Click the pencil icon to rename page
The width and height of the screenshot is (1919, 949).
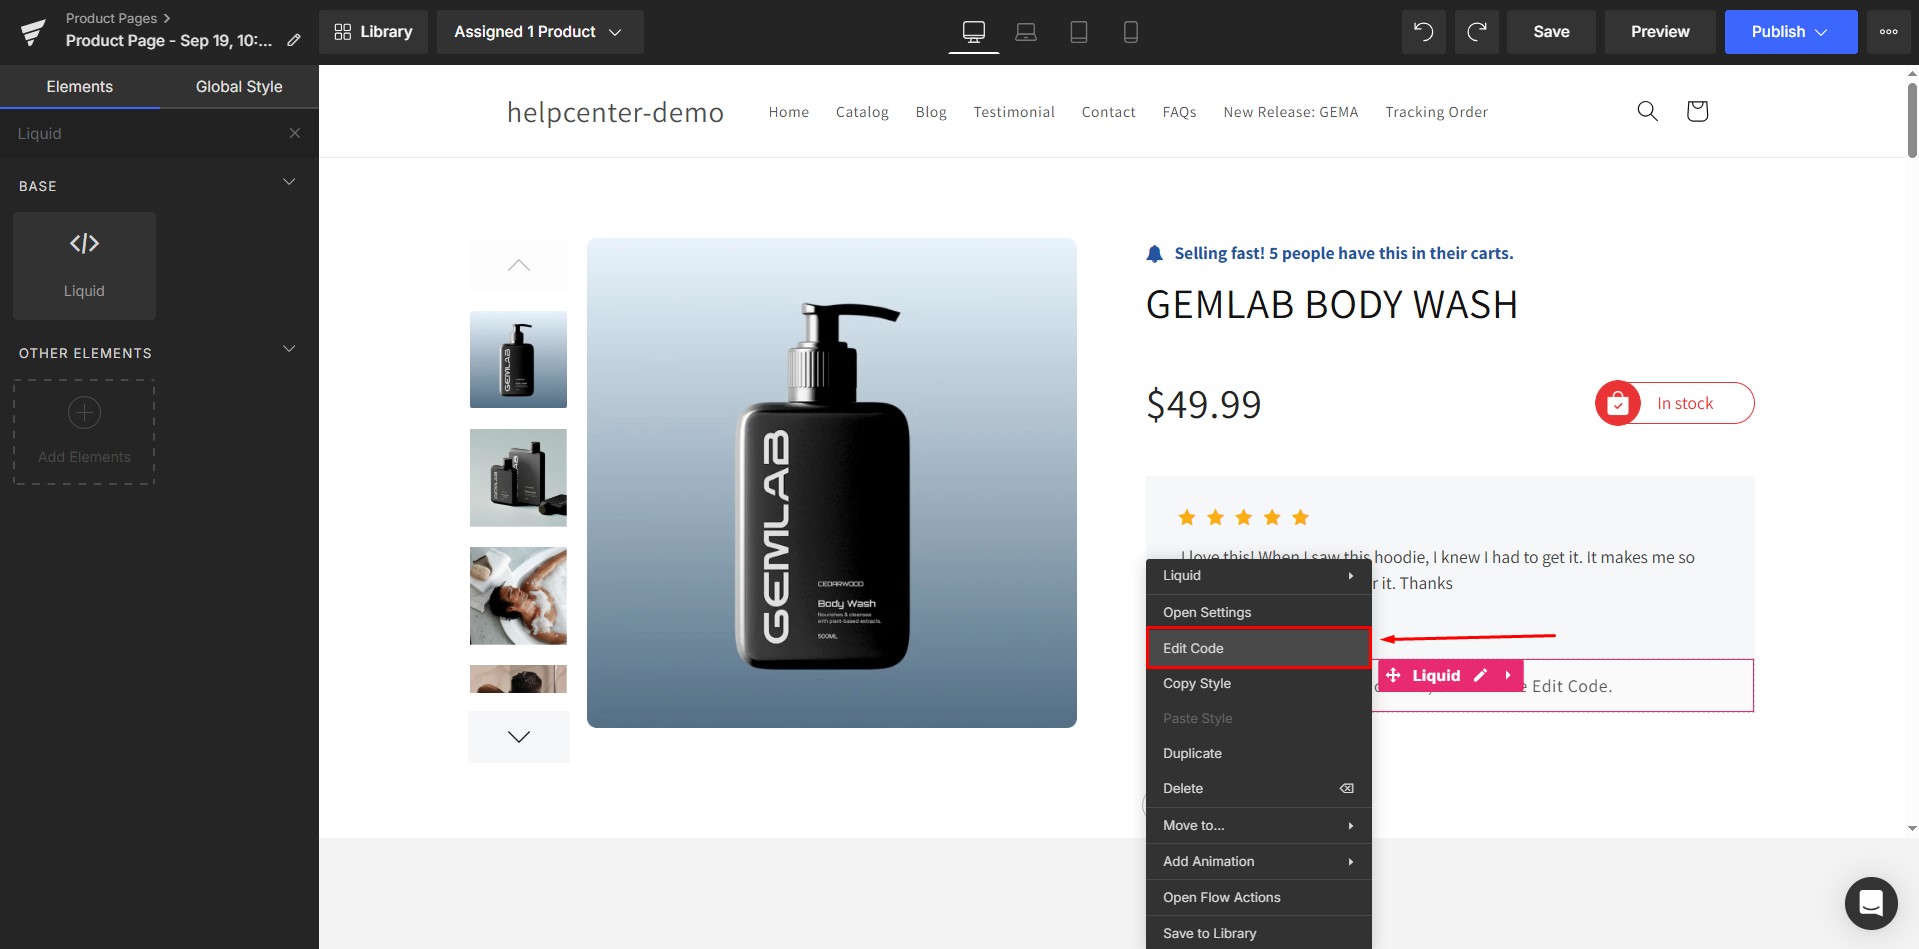294,41
